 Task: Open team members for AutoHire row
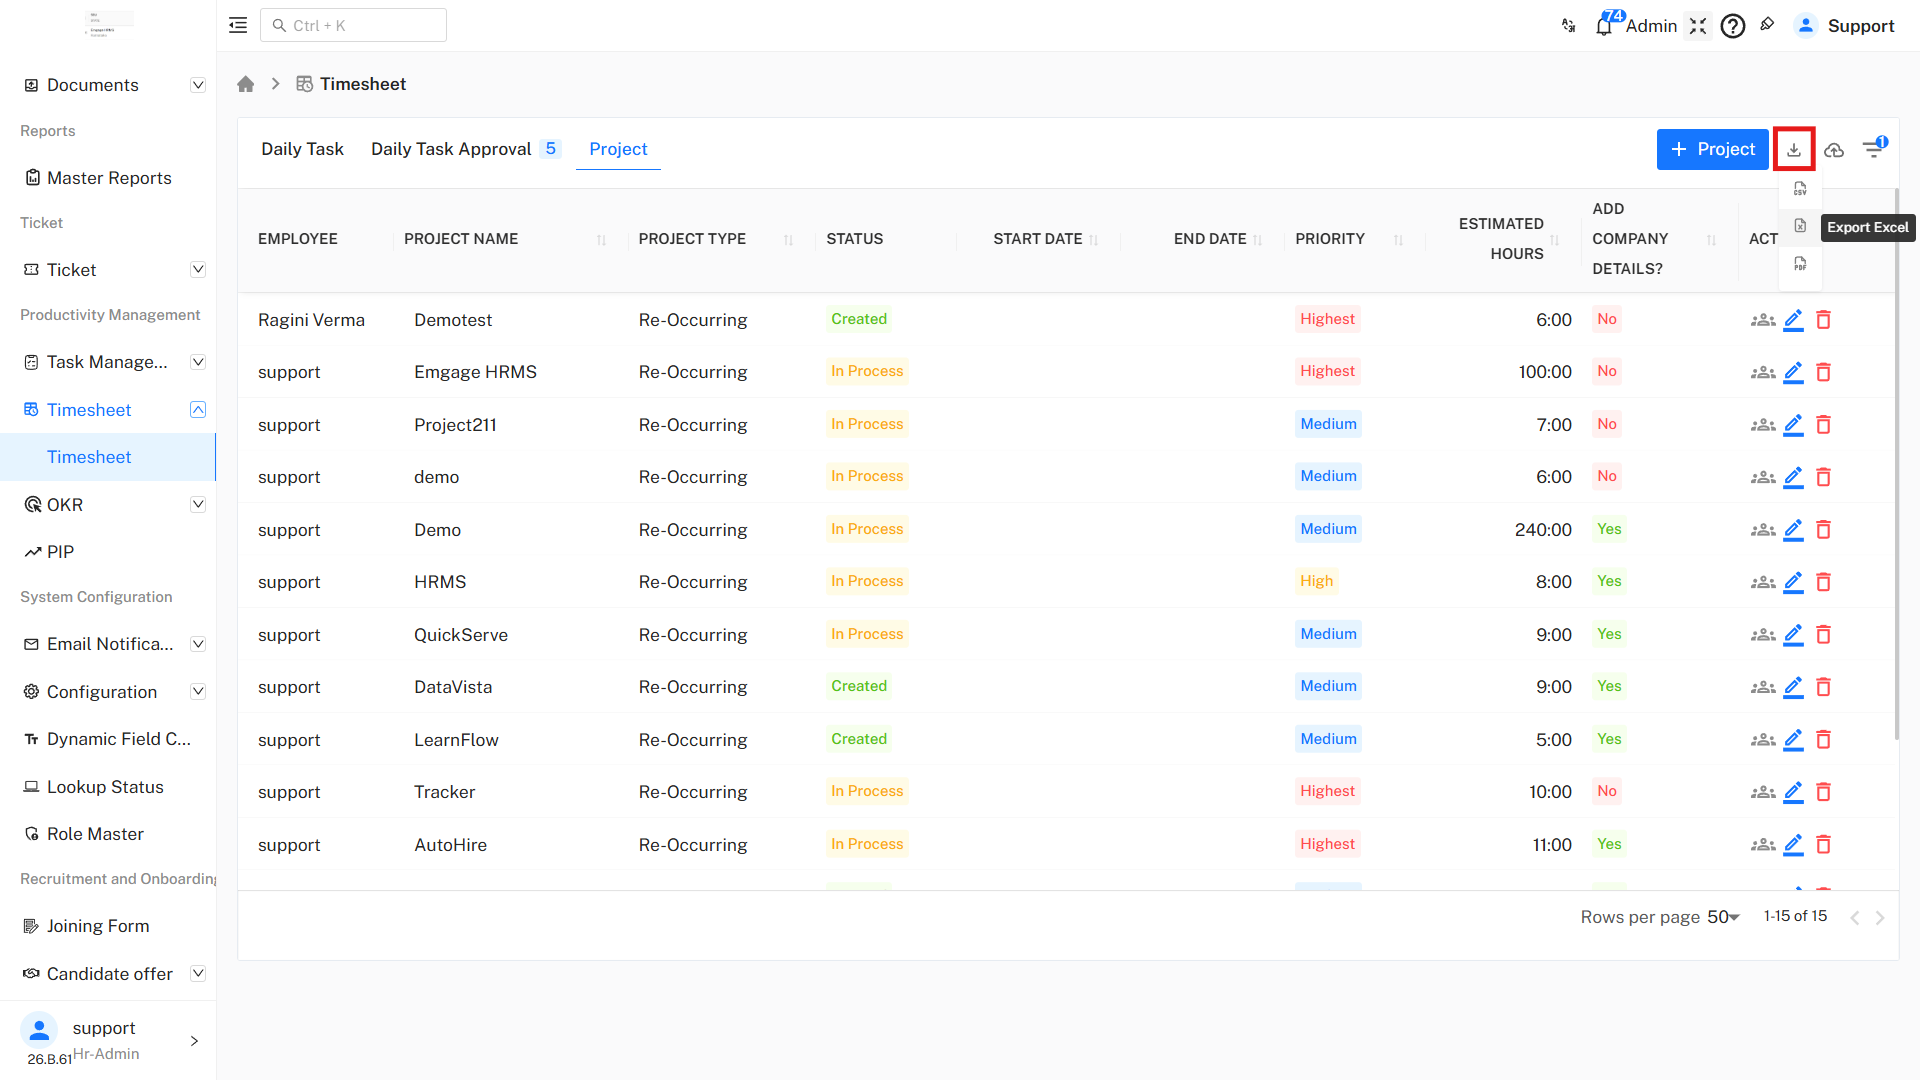tap(1763, 845)
